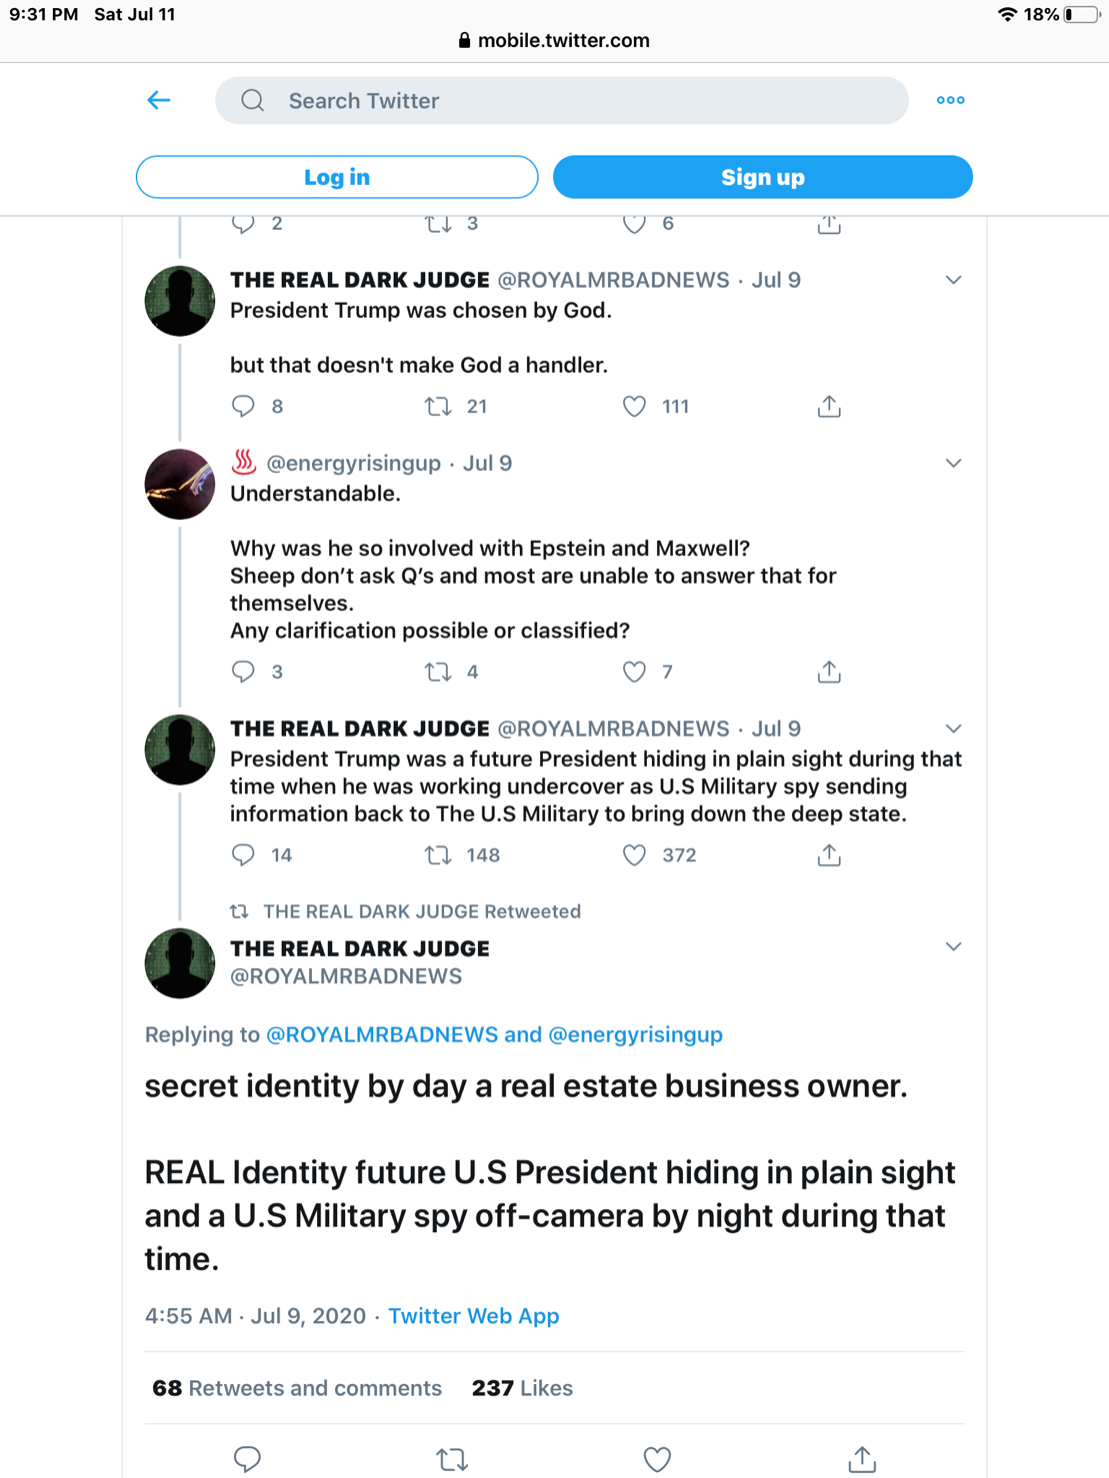
Task: Expand chevron on the retweeted main tweet
Action: point(953,946)
